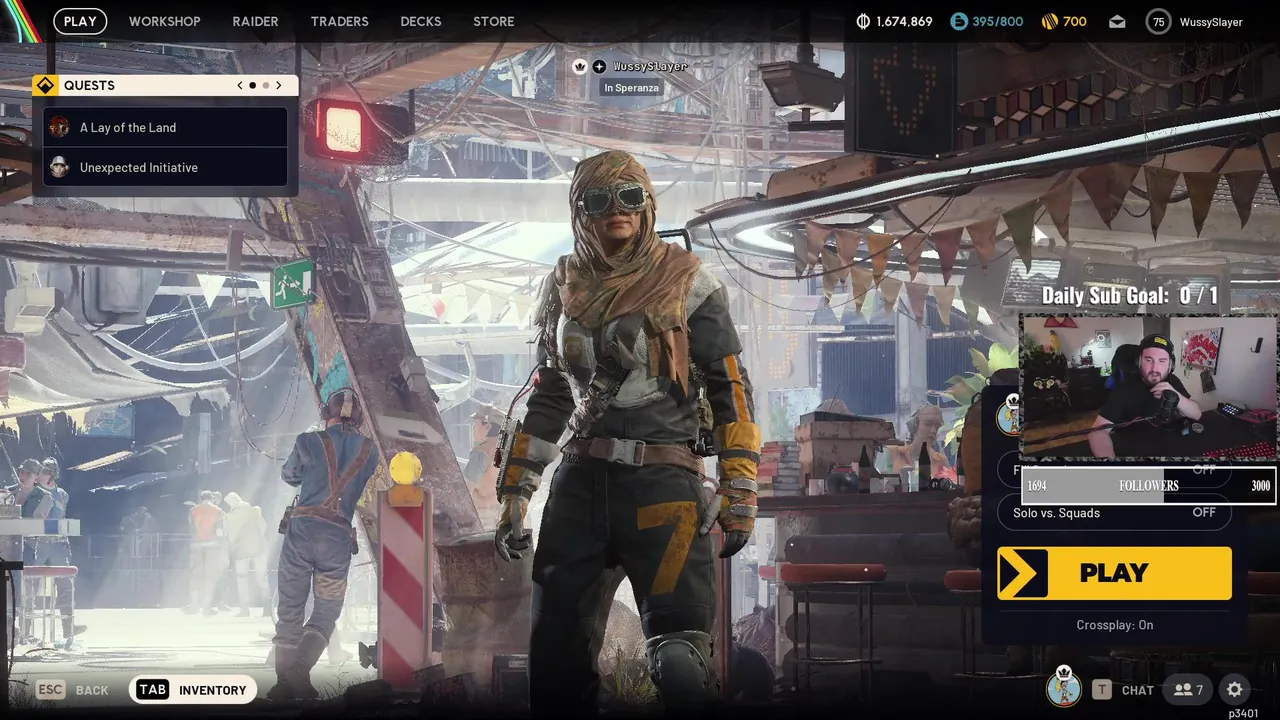Switch to the WORKSHOP tab
The image size is (1280, 720).
click(164, 21)
